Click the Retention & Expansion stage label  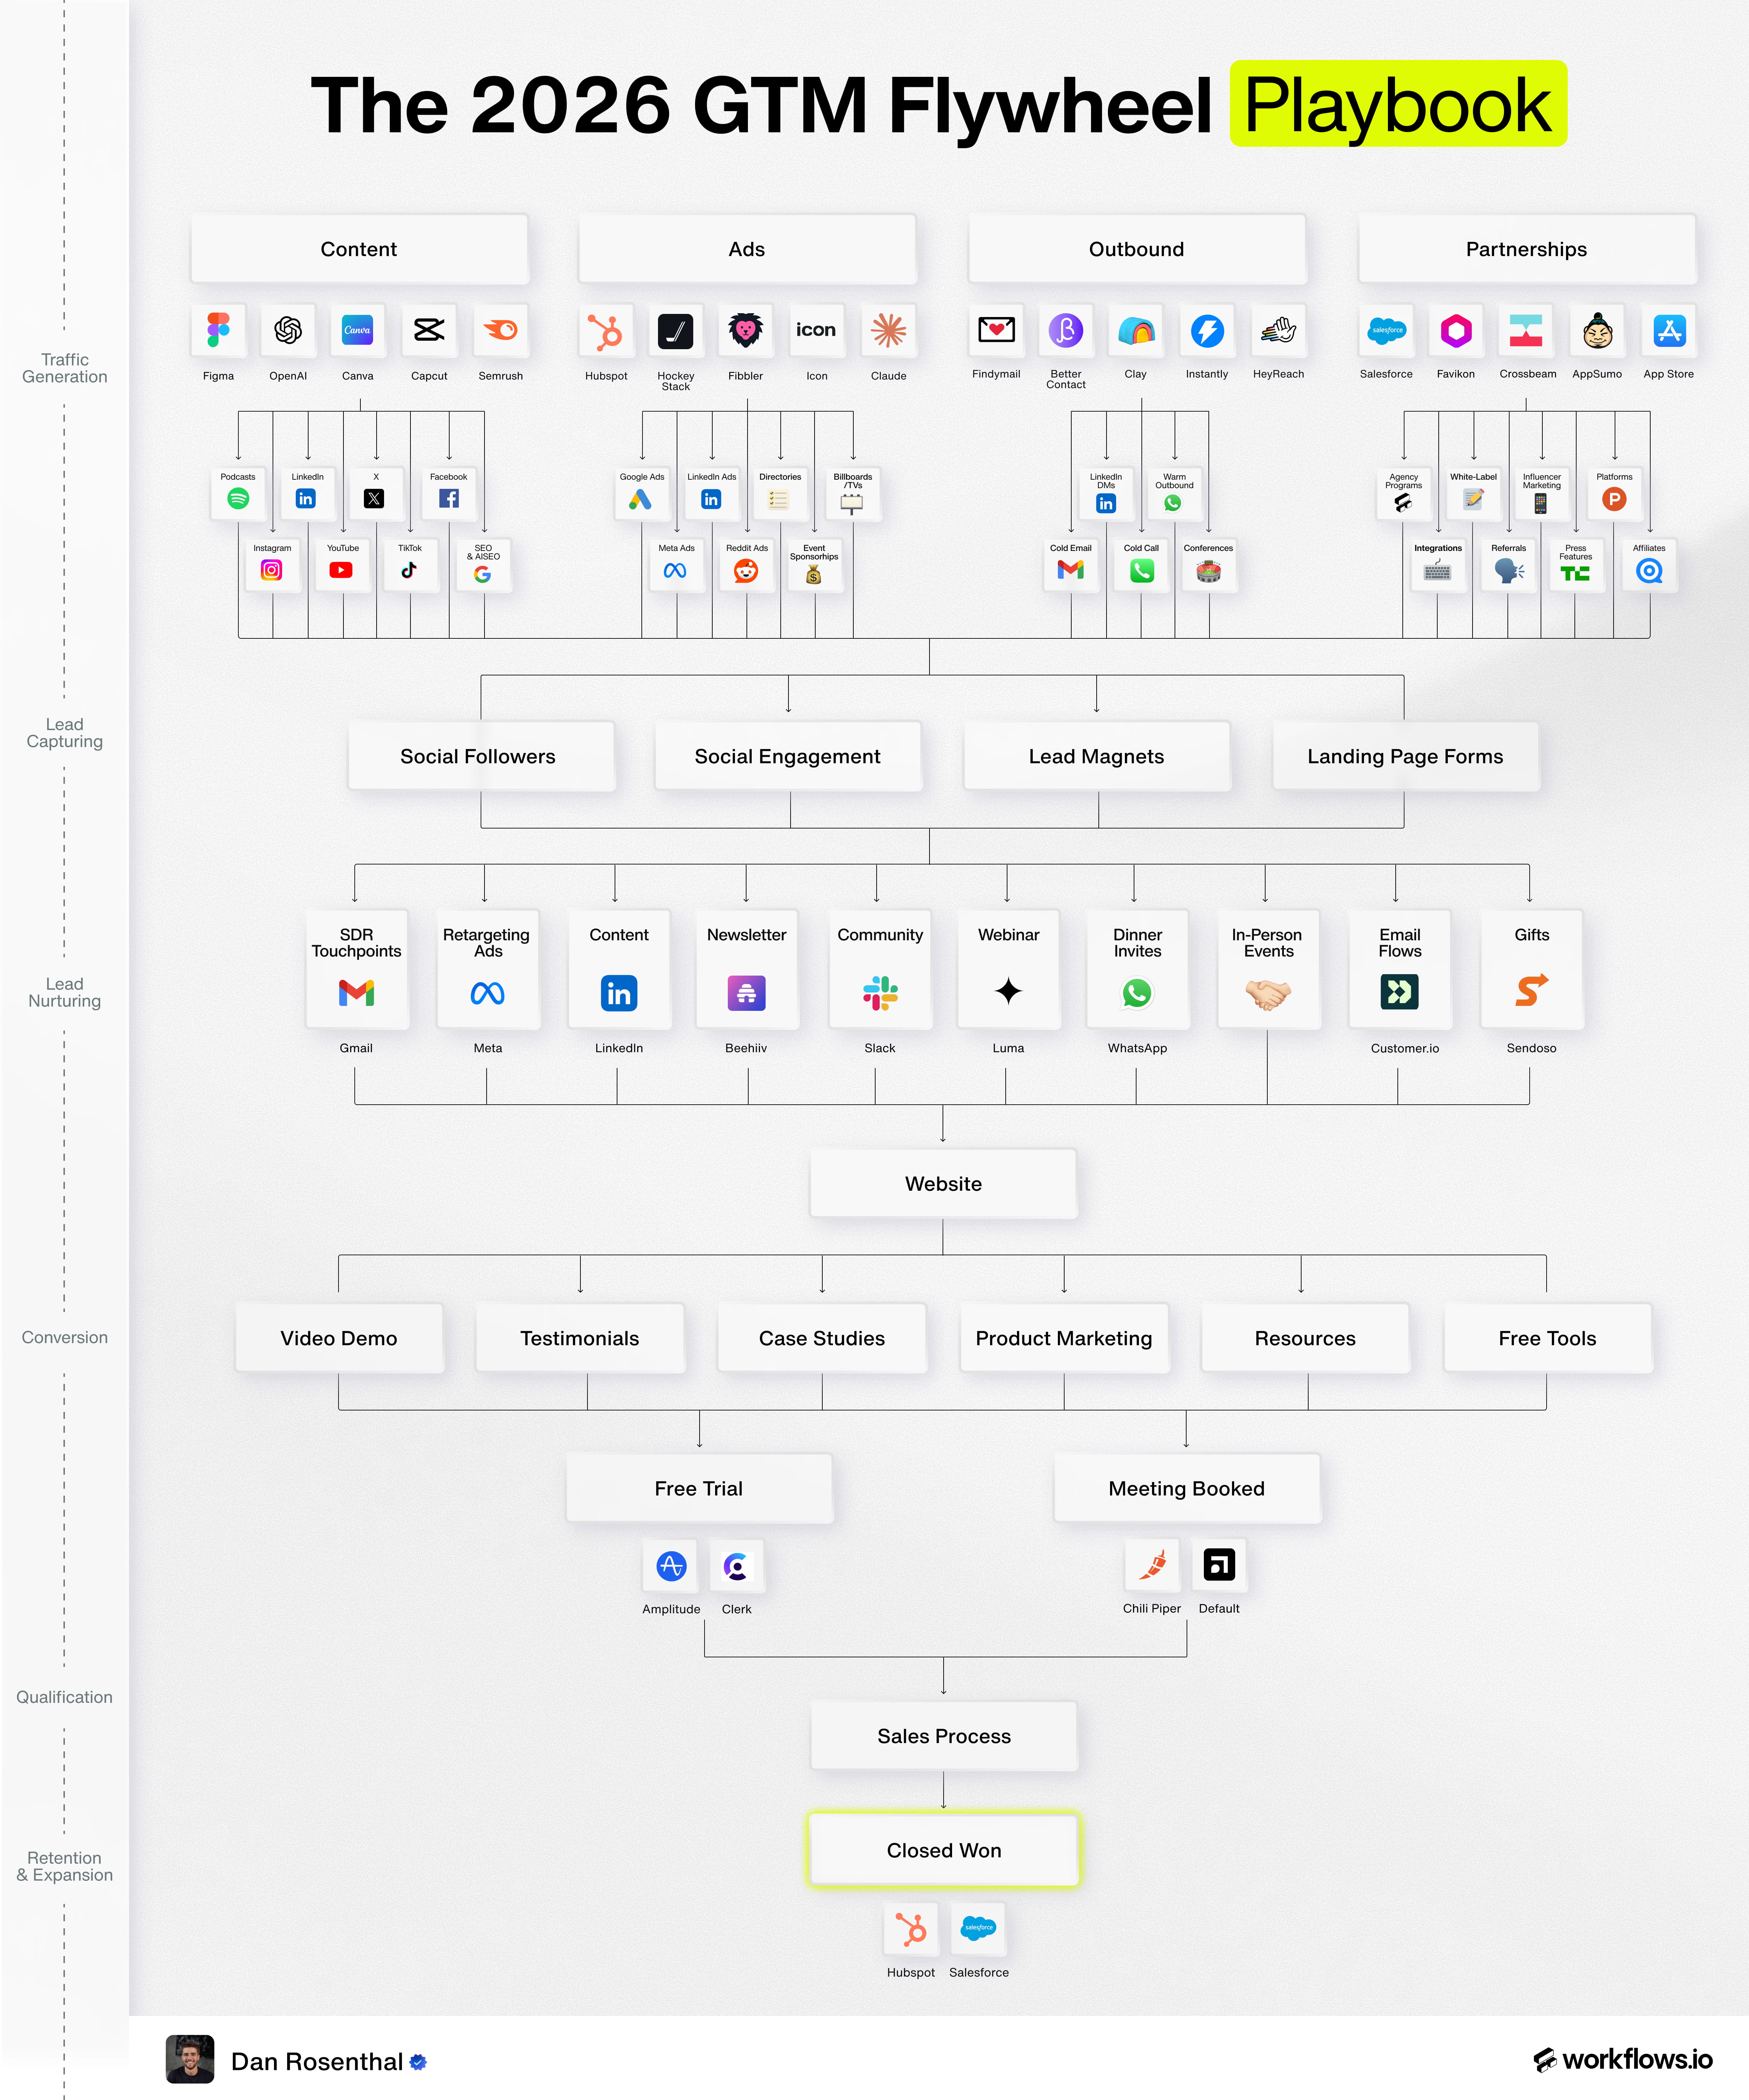click(65, 1866)
